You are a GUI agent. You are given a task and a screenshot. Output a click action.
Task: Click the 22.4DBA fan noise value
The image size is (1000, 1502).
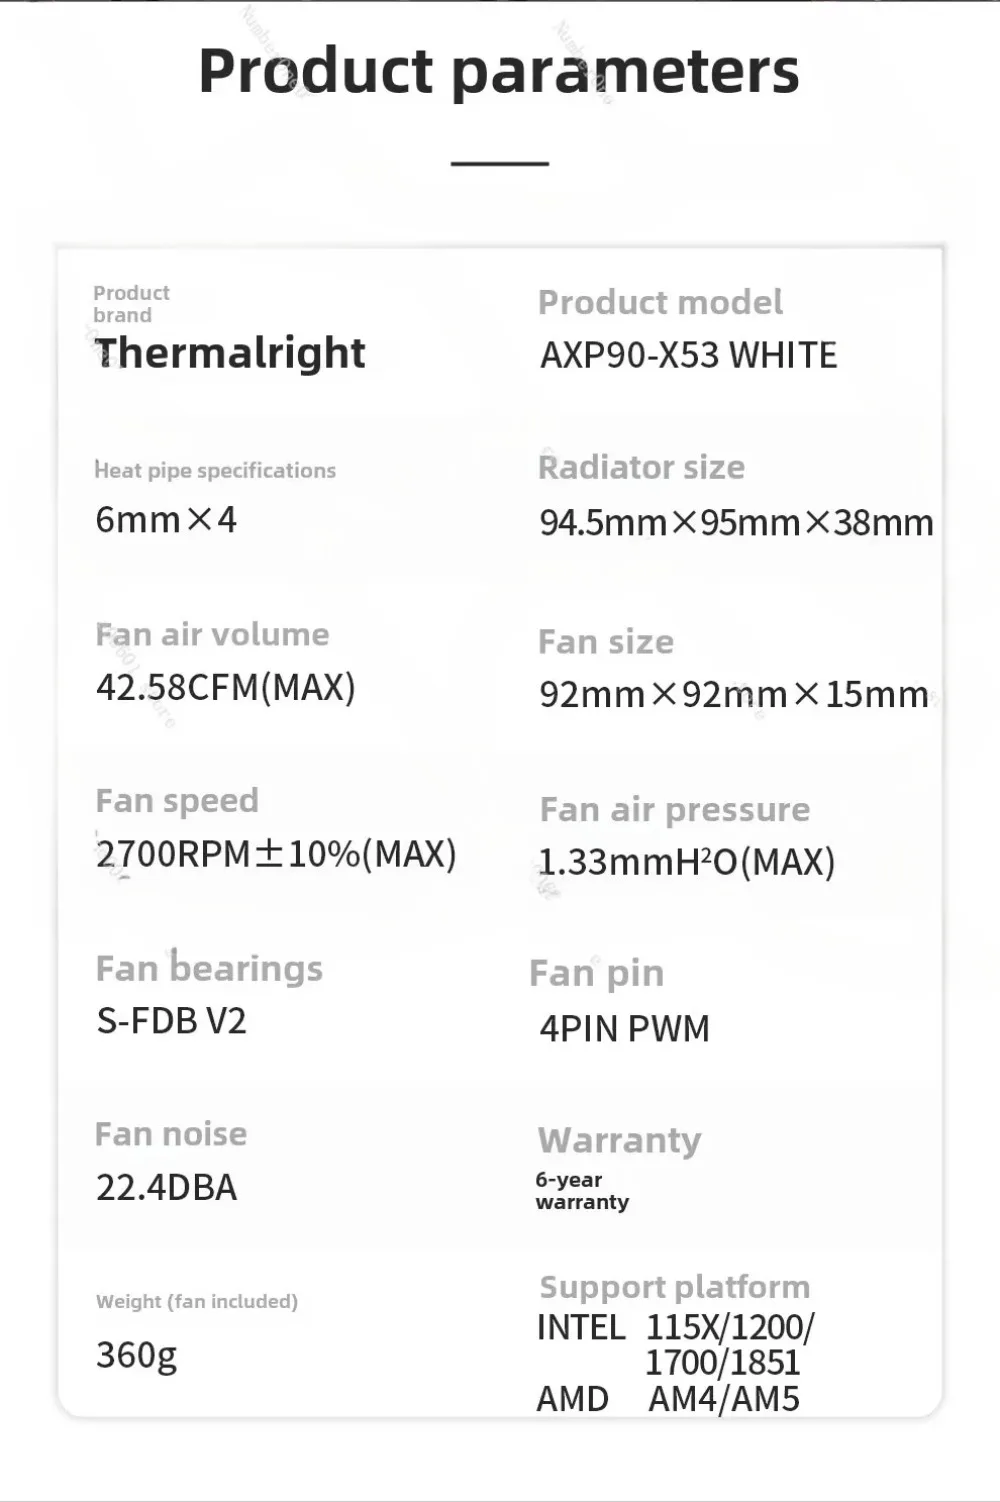(x=167, y=1188)
